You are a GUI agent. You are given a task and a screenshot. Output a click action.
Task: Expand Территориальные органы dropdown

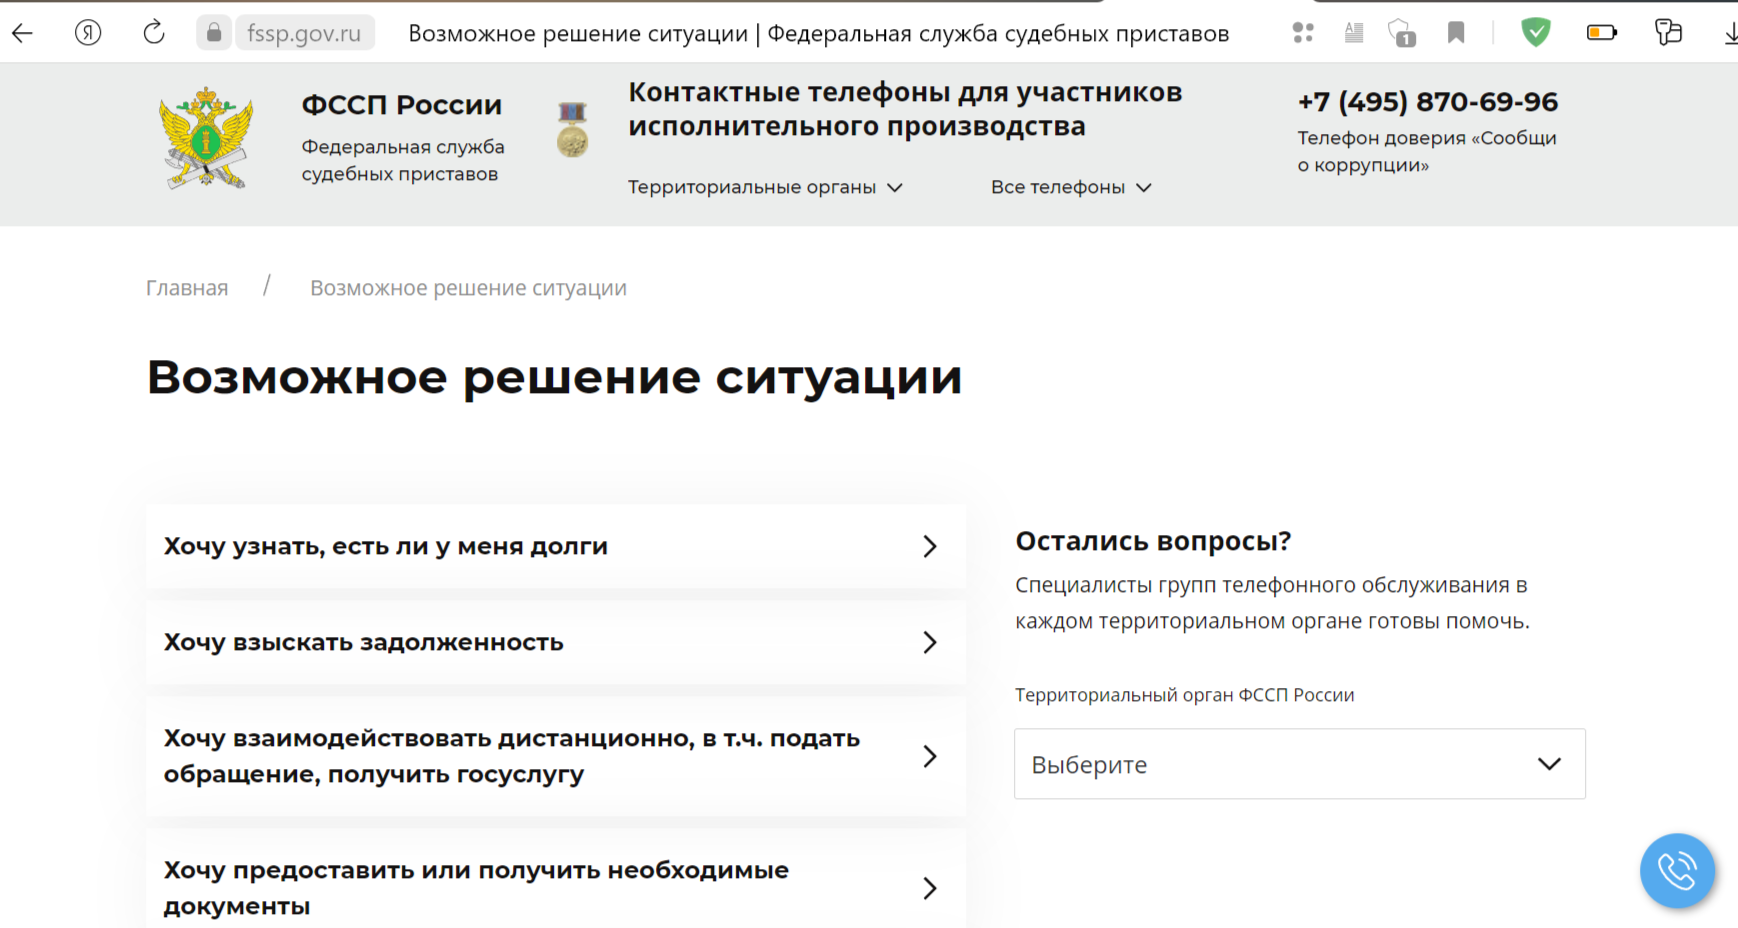click(x=765, y=187)
